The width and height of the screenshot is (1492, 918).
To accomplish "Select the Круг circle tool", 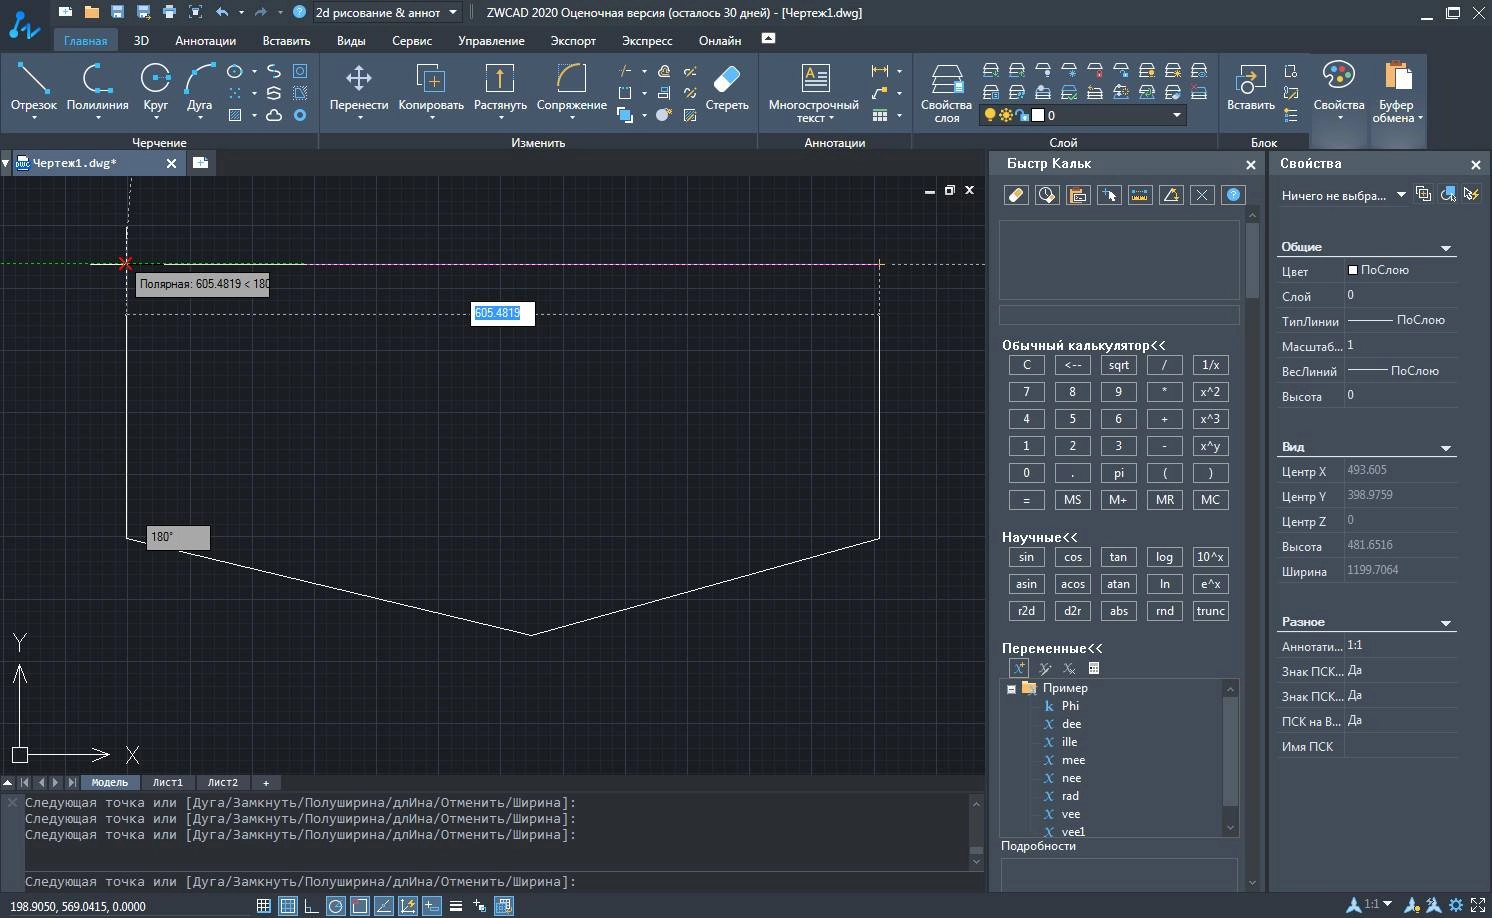I will coord(155,87).
